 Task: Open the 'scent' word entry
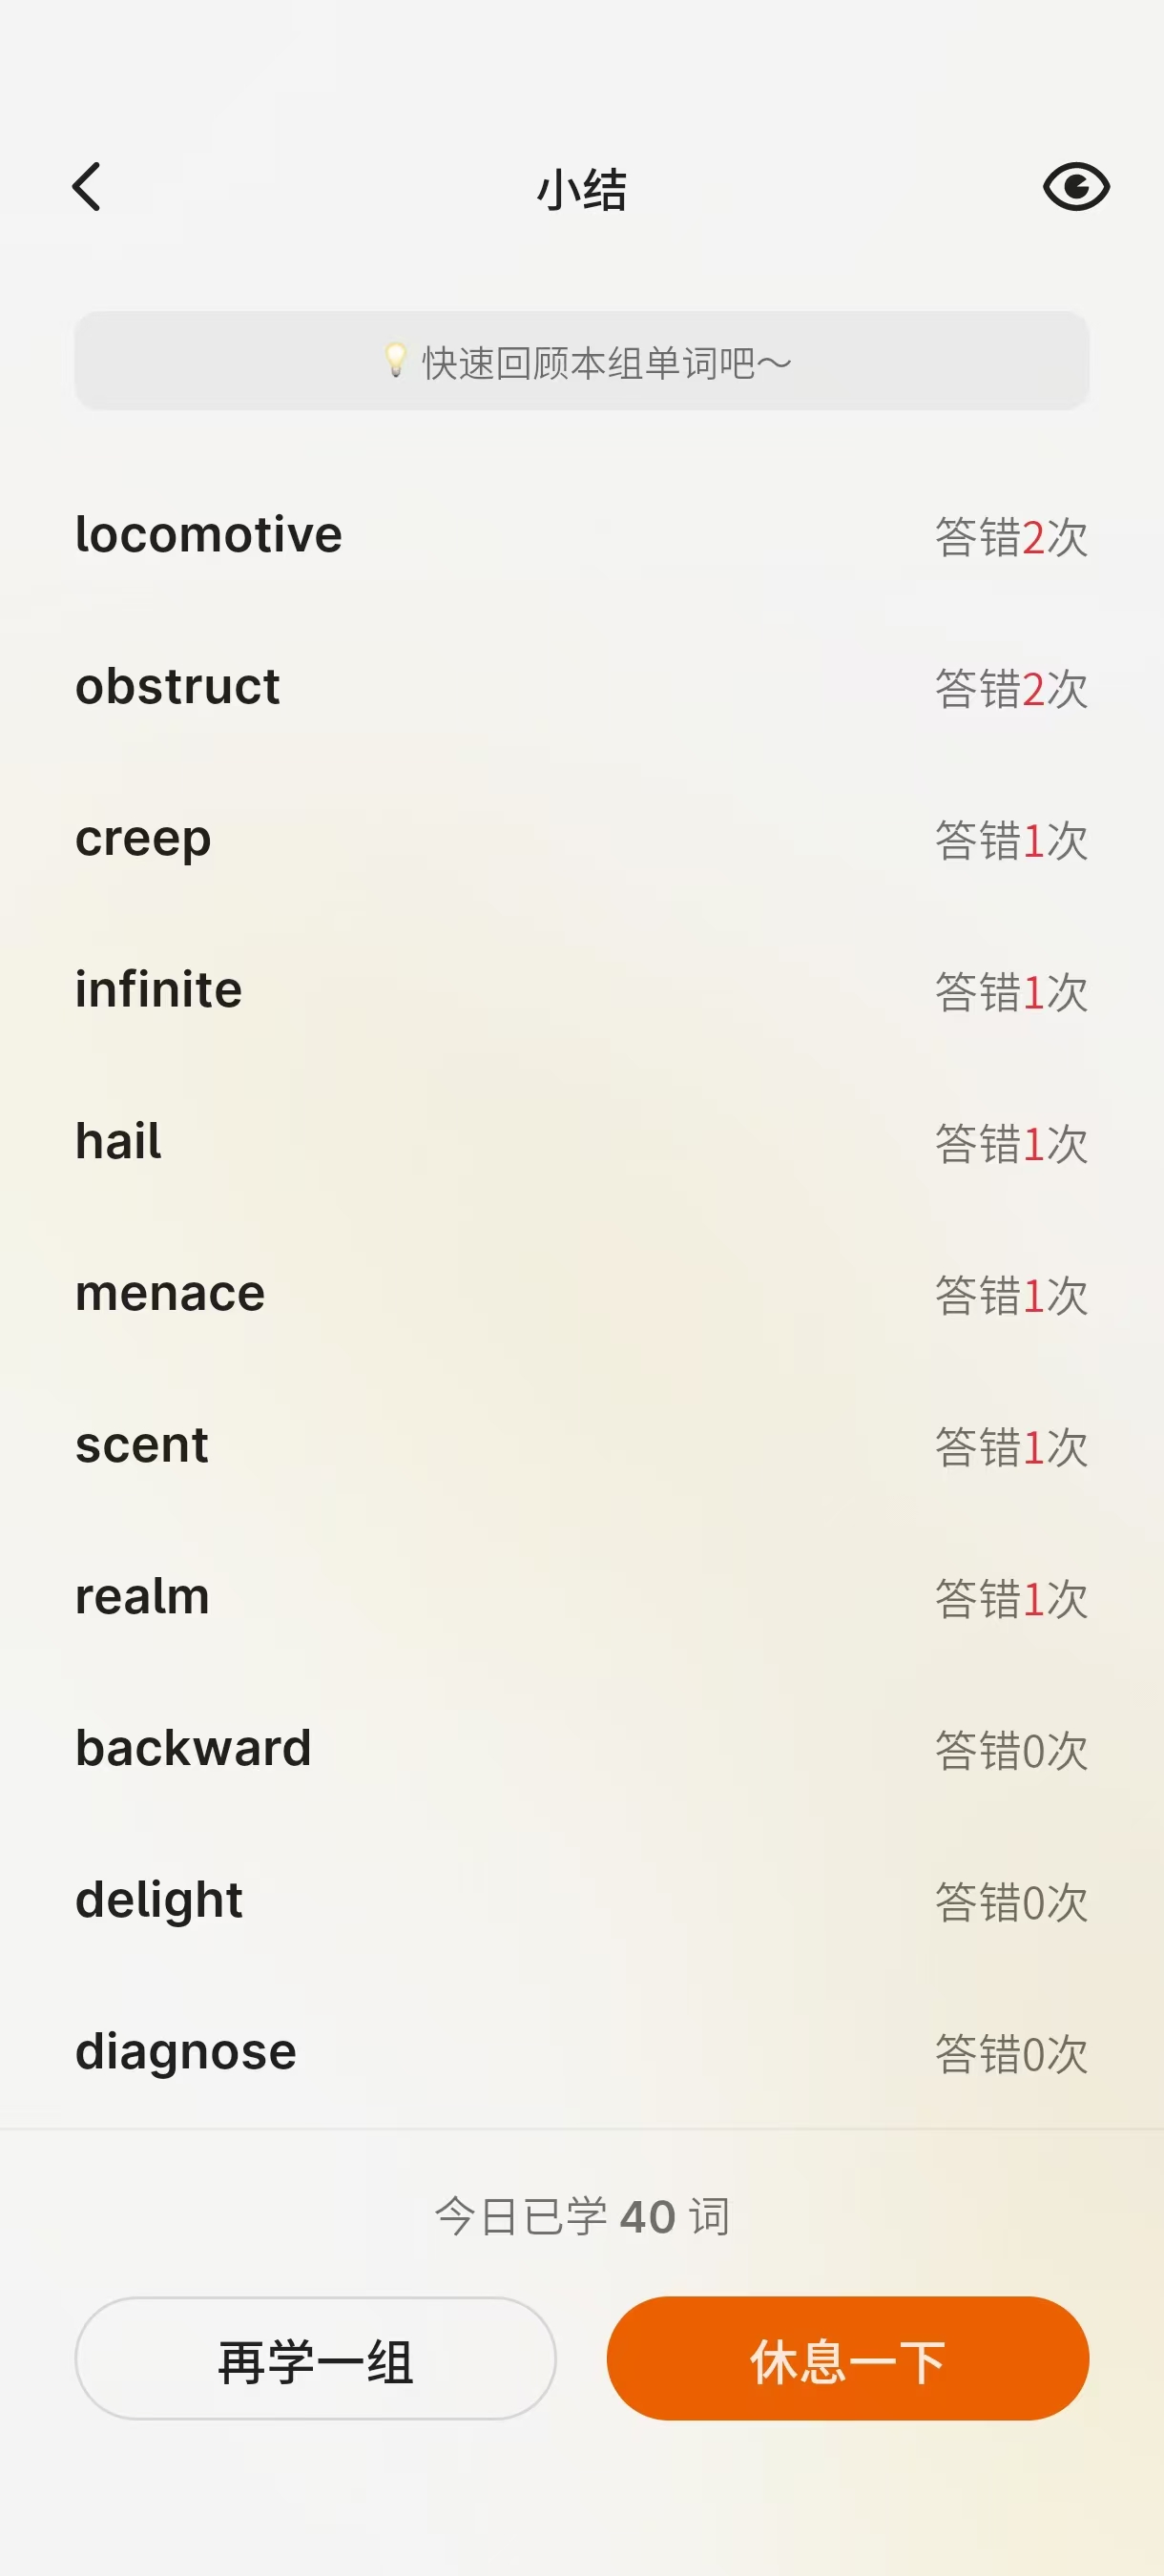(142, 1445)
